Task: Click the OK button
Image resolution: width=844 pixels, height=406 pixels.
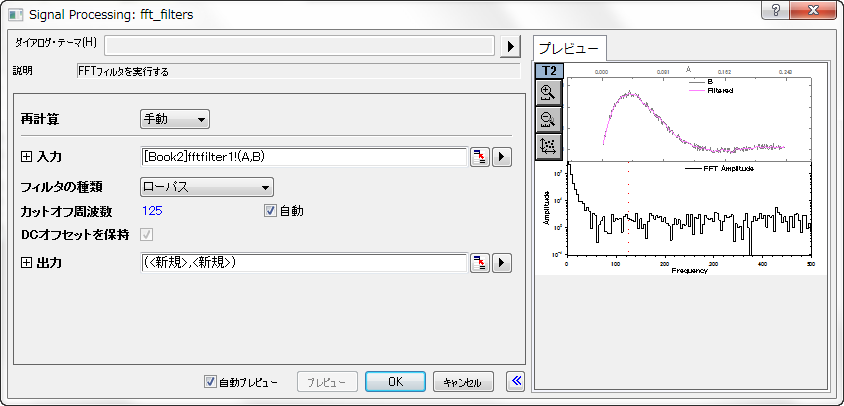Action: (396, 382)
